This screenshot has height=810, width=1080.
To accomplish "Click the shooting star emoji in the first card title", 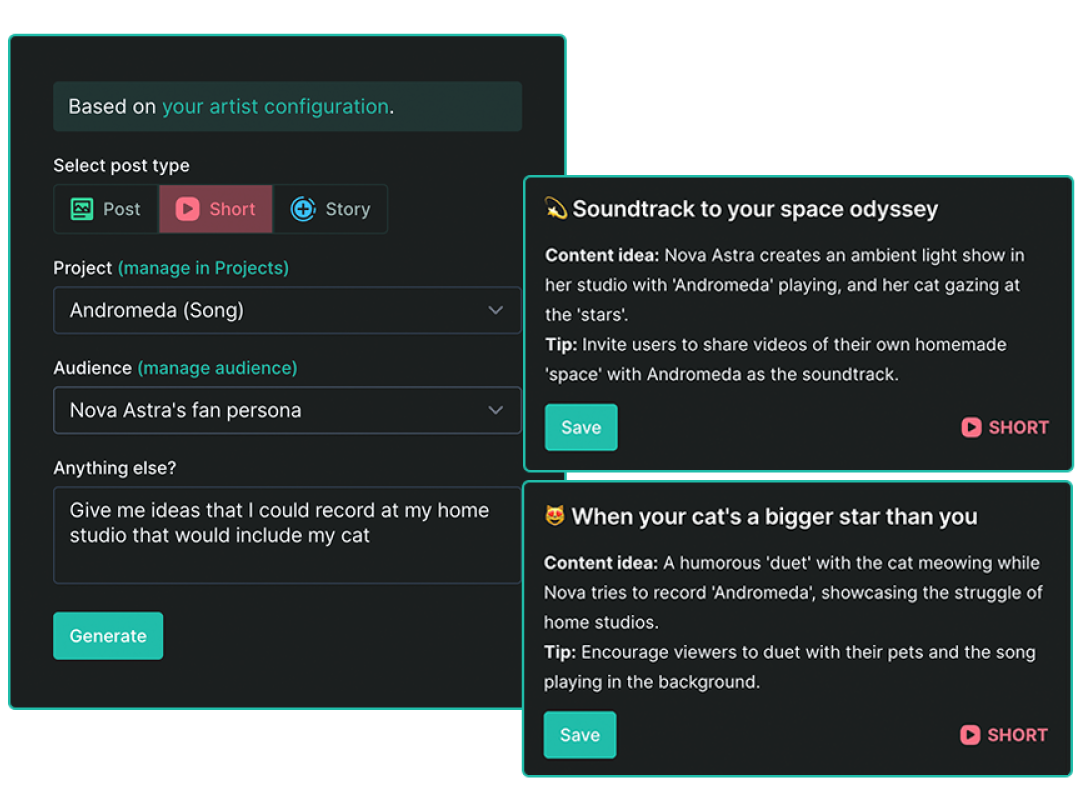I will 557,209.
